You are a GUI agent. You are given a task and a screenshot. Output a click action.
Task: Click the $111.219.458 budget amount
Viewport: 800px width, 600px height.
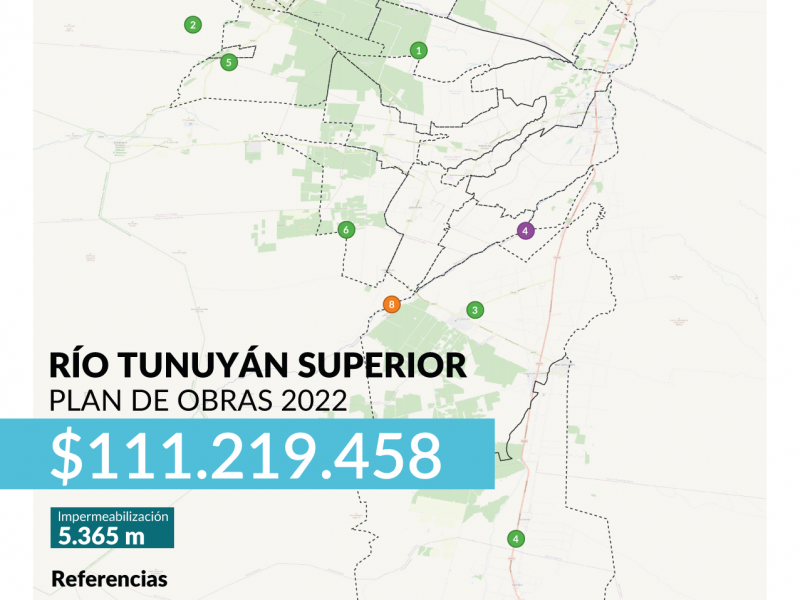(x=246, y=455)
